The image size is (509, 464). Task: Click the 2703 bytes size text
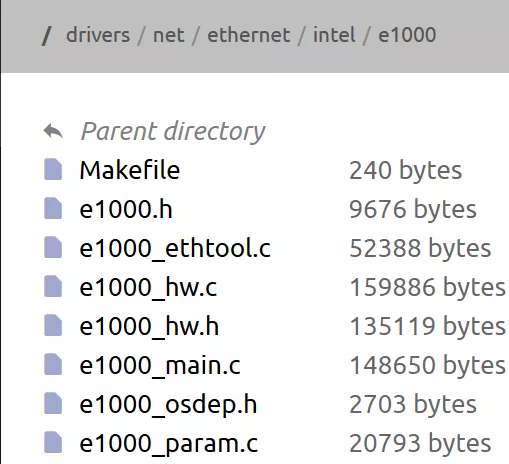point(413,404)
